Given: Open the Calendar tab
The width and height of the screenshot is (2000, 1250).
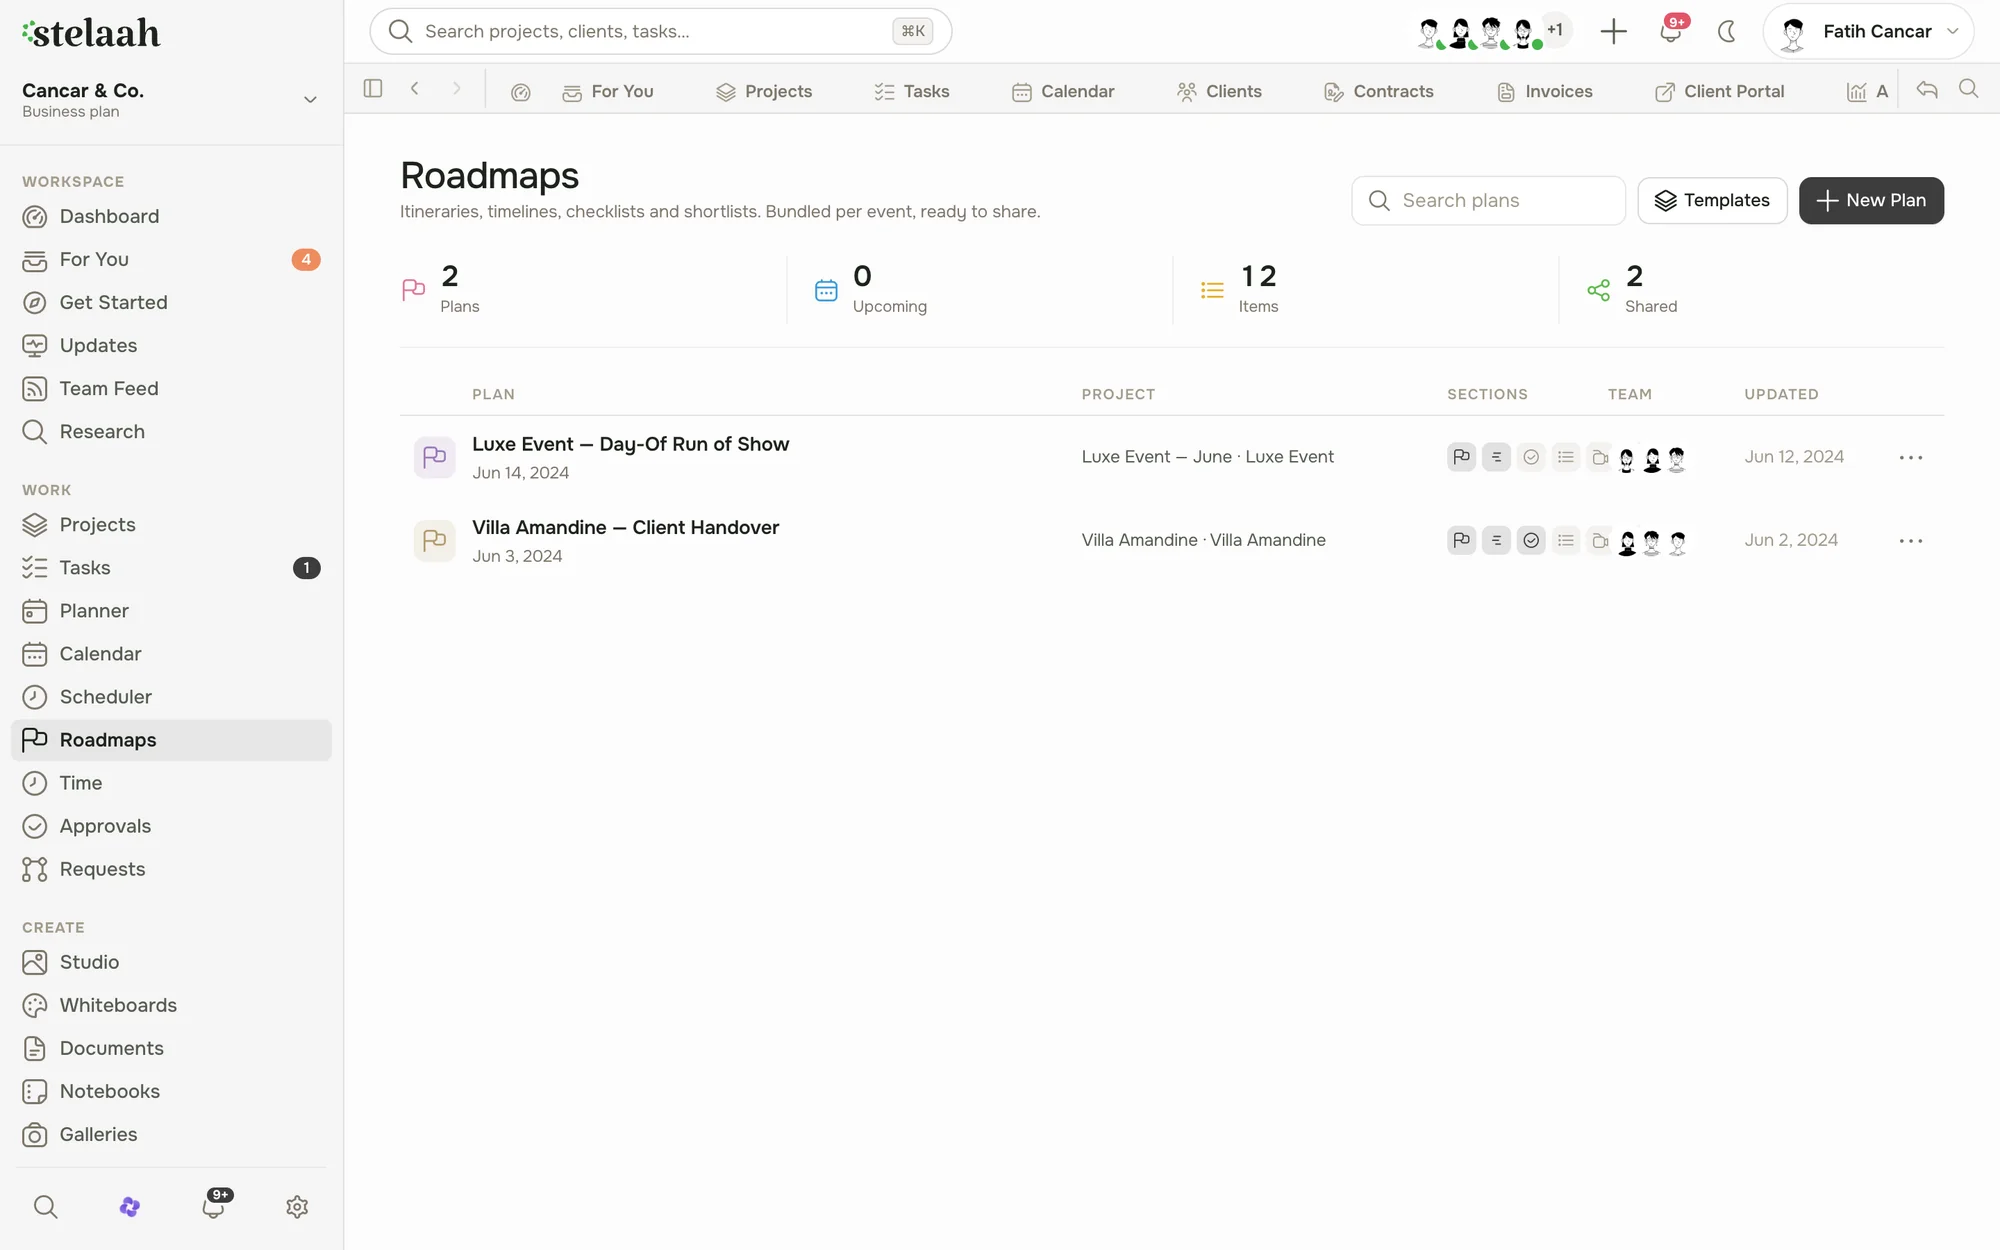Looking at the screenshot, I should 1063,91.
